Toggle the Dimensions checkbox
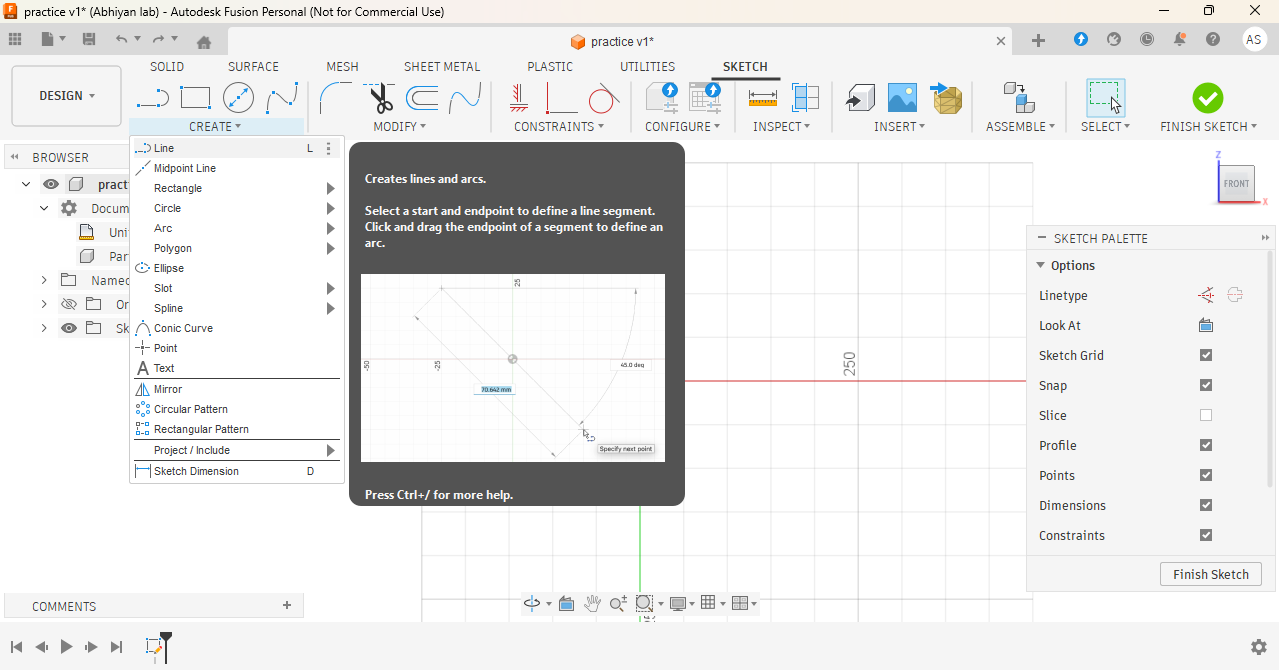Image resolution: width=1279 pixels, height=670 pixels. click(x=1206, y=505)
